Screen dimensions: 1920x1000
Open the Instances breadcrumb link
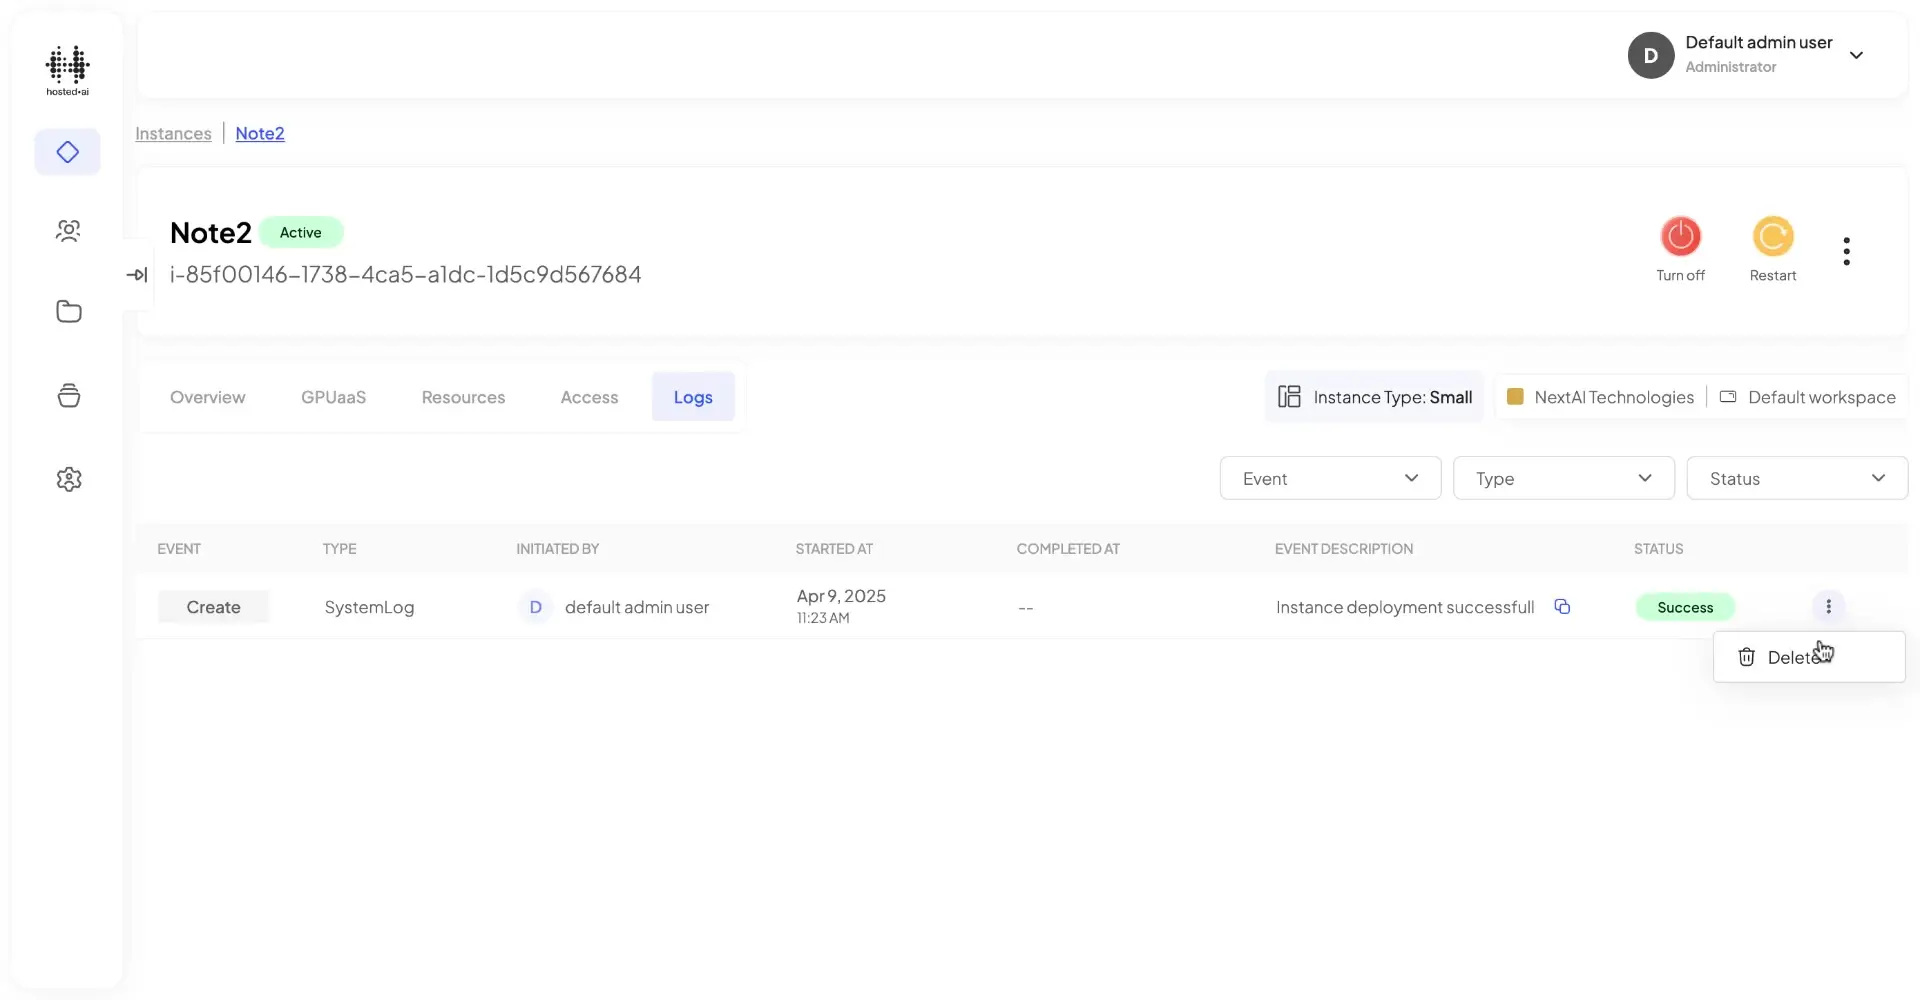tap(173, 133)
